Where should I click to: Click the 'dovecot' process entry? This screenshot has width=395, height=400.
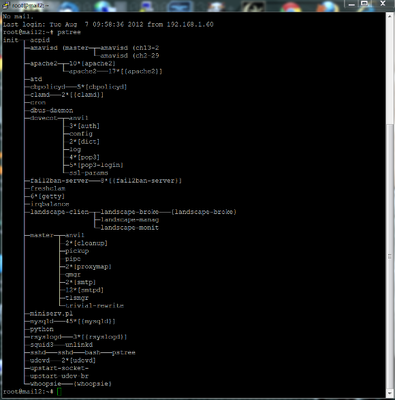coord(44,118)
